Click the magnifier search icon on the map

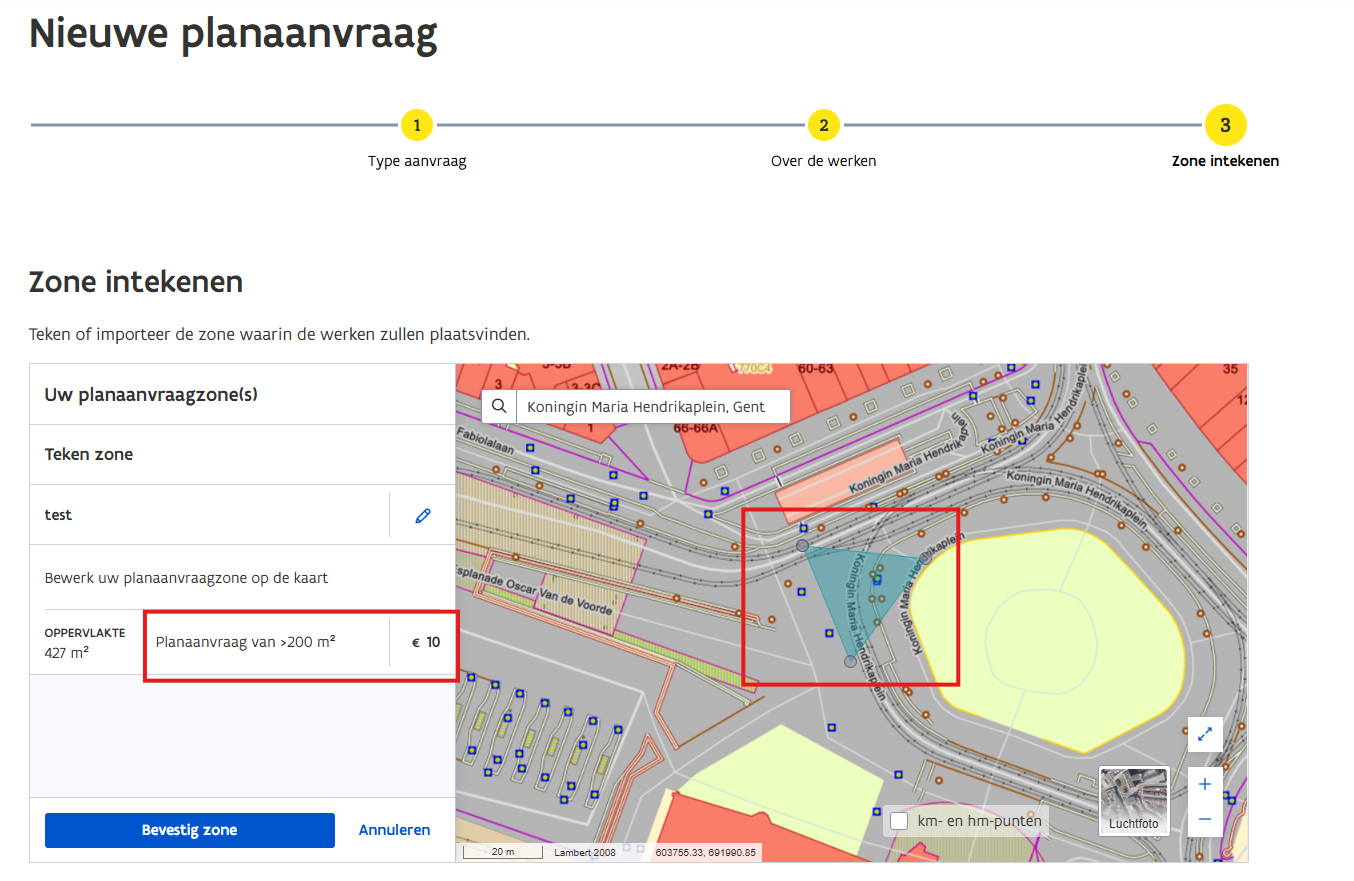[498, 407]
